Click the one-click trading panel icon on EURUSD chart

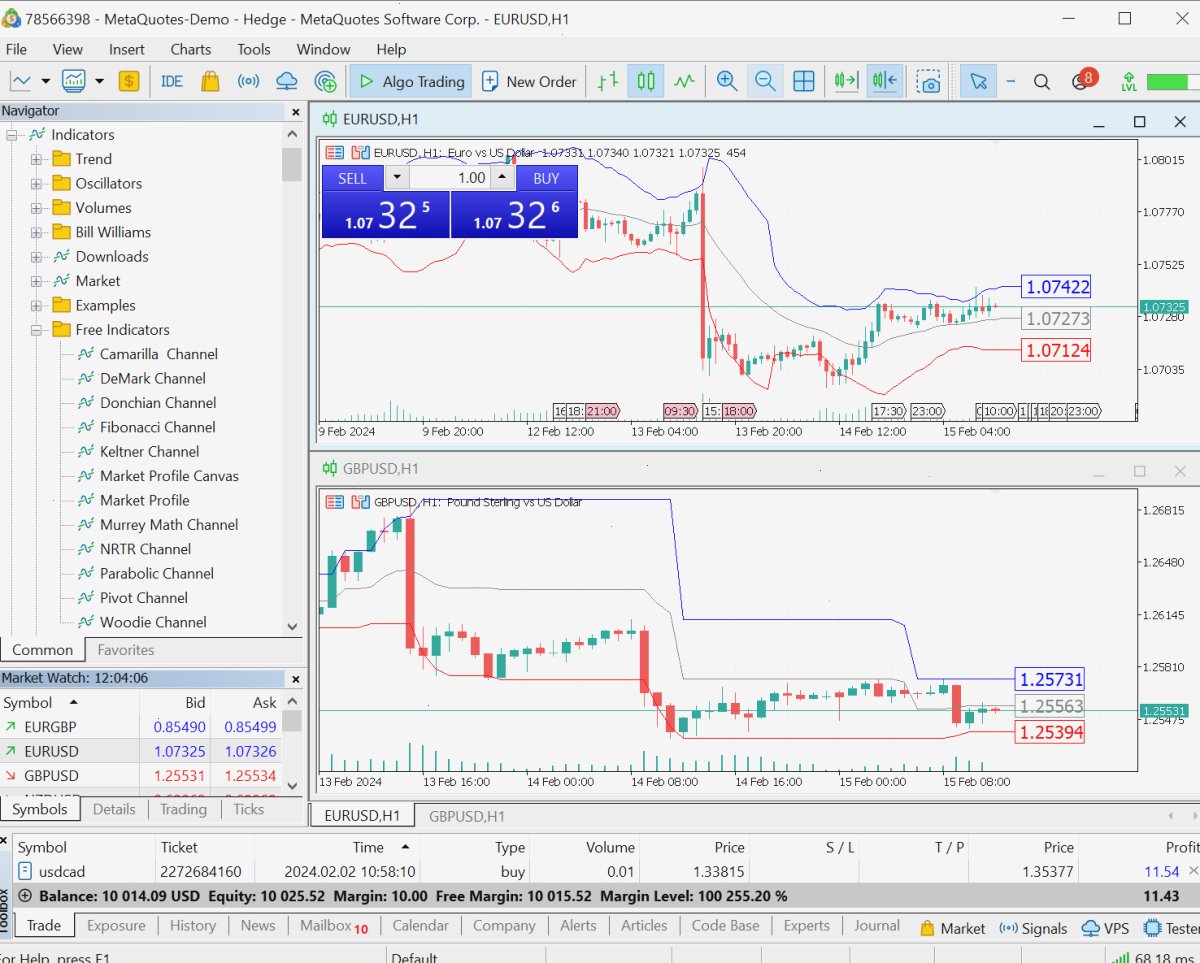(360, 153)
